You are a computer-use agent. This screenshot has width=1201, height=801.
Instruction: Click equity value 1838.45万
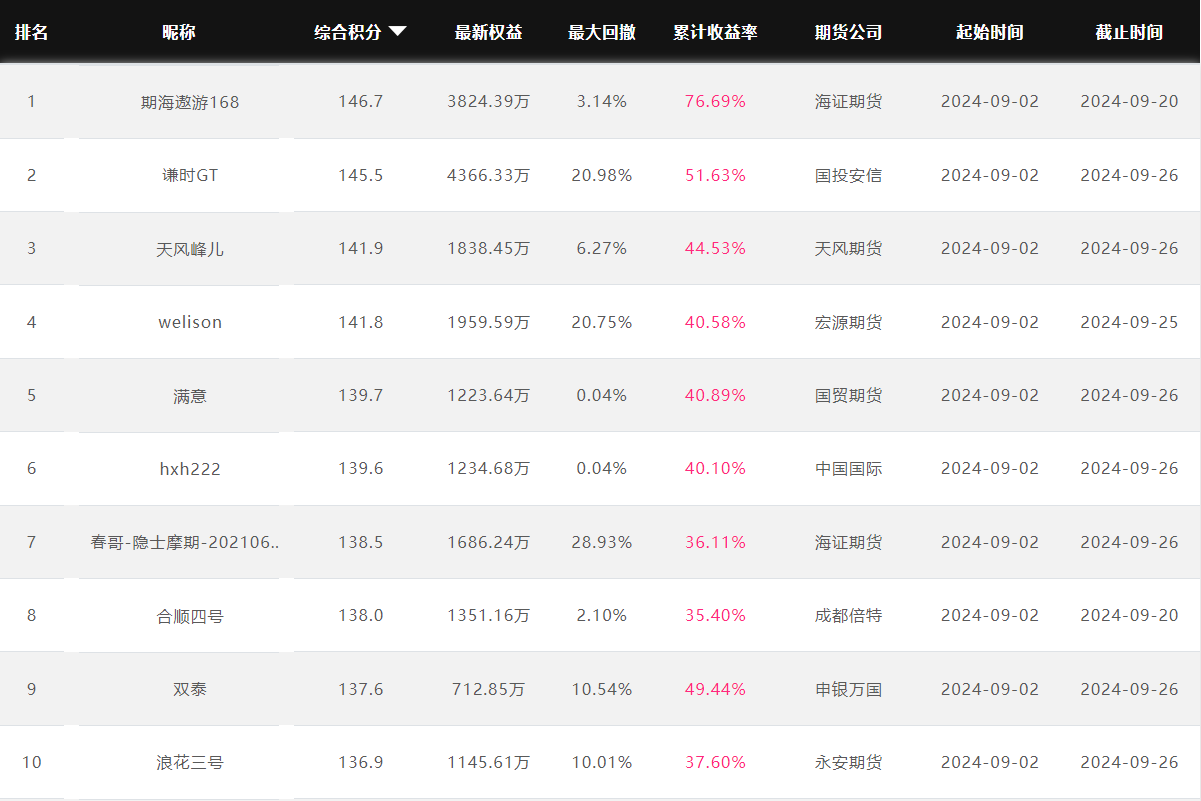click(488, 249)
